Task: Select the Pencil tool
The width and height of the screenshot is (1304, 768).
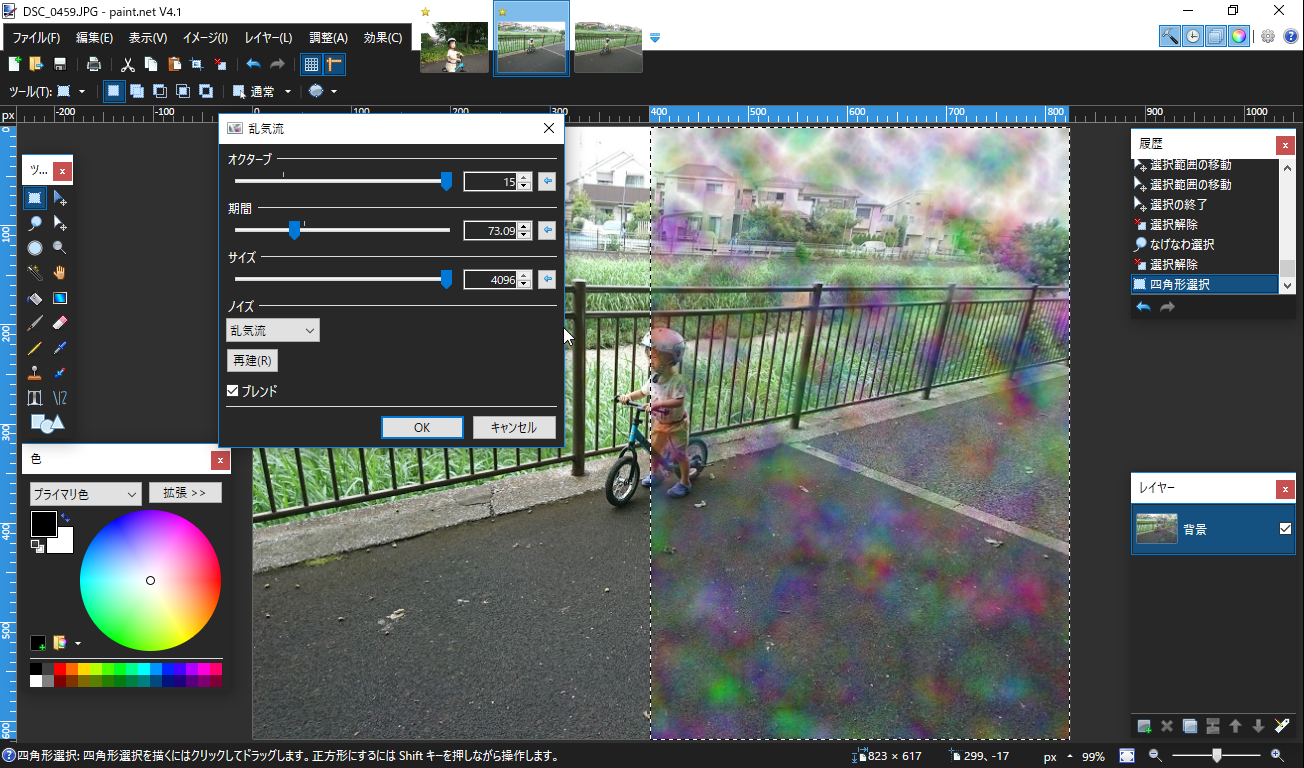Action: (35, 348)
